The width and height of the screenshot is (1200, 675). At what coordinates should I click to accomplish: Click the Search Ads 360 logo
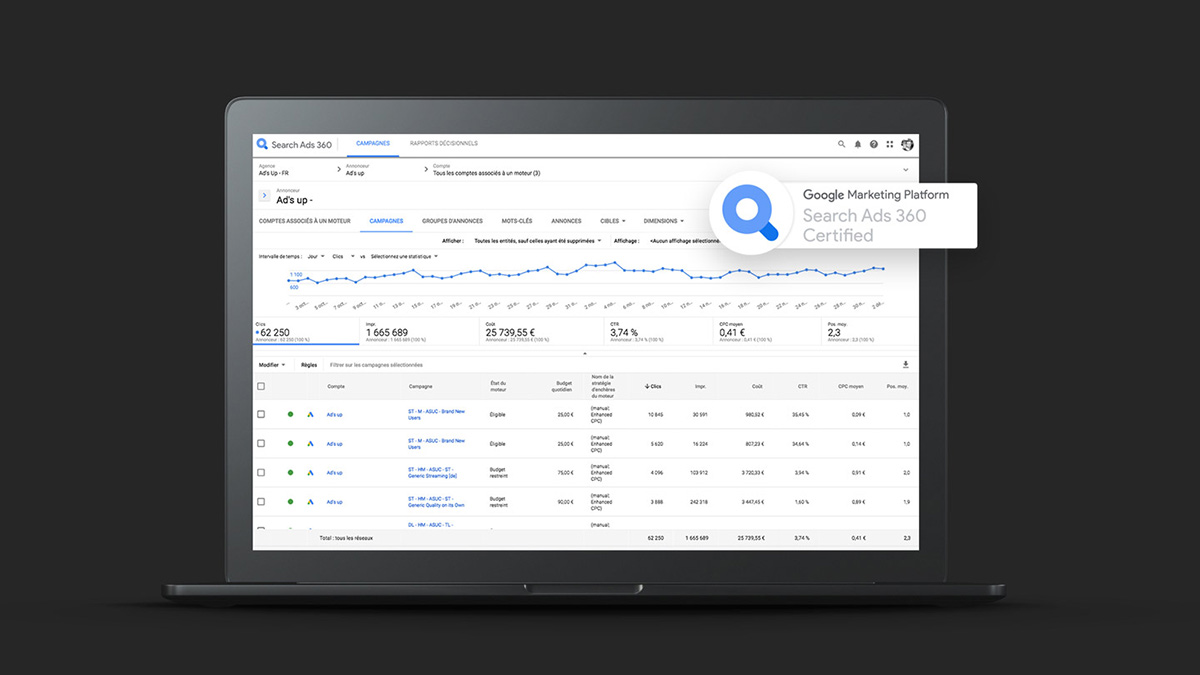click(x=294, y=144)
